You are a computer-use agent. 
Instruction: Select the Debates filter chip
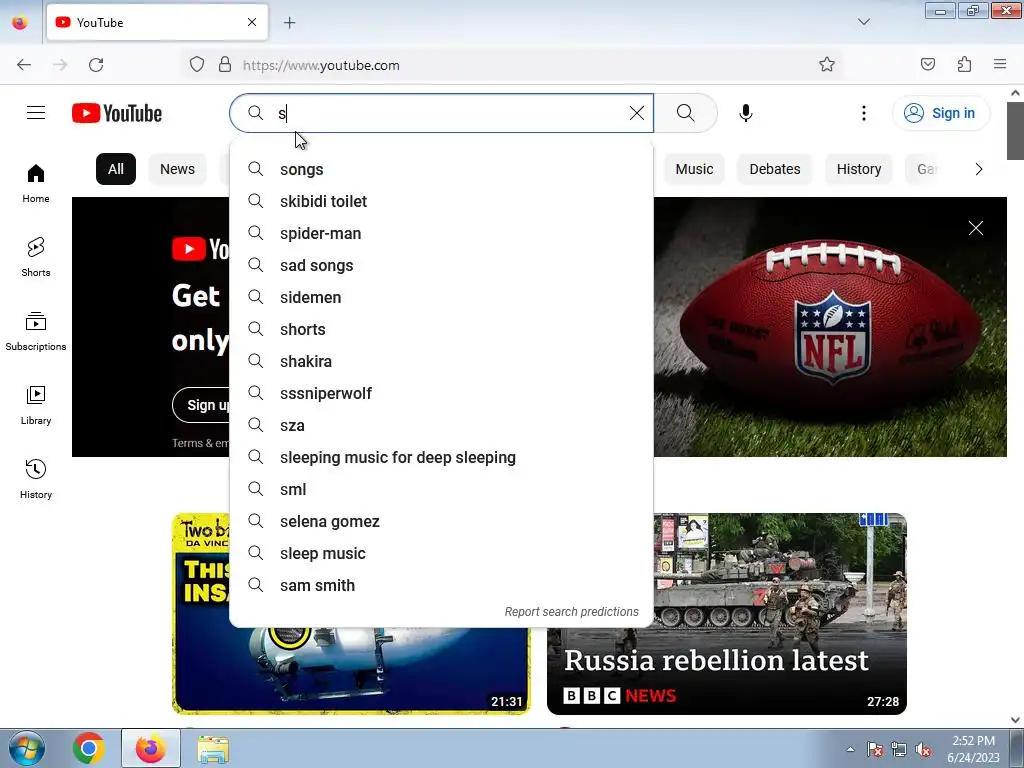point(775,169)
